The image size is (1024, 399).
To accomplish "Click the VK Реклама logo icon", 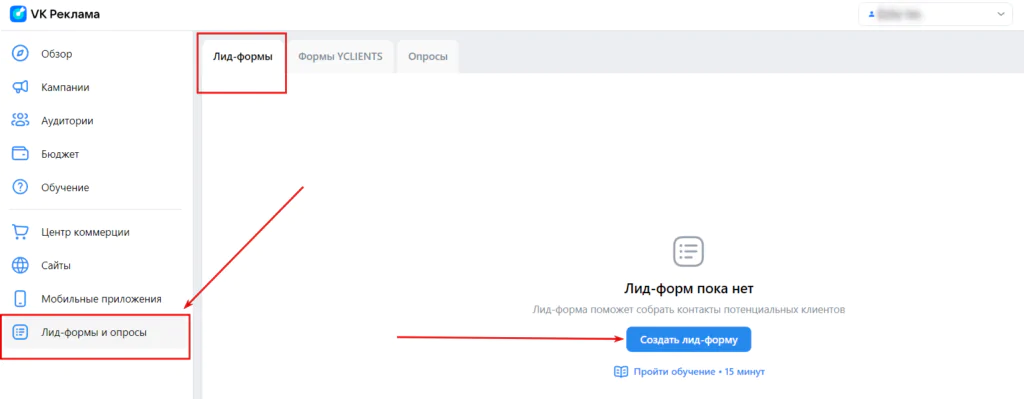I will [18, 14].
